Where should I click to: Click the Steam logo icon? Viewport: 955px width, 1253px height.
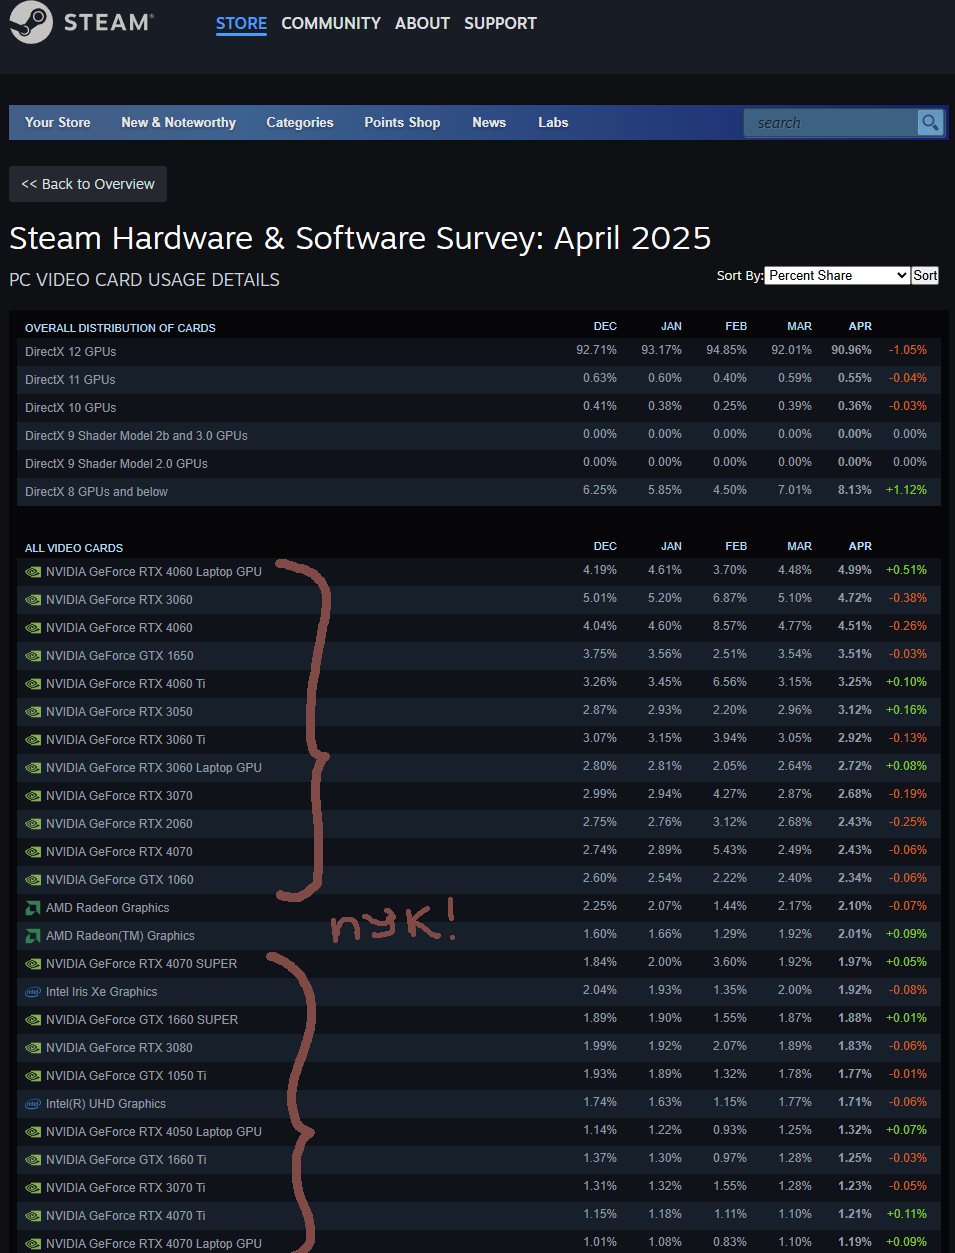(31, 22)
